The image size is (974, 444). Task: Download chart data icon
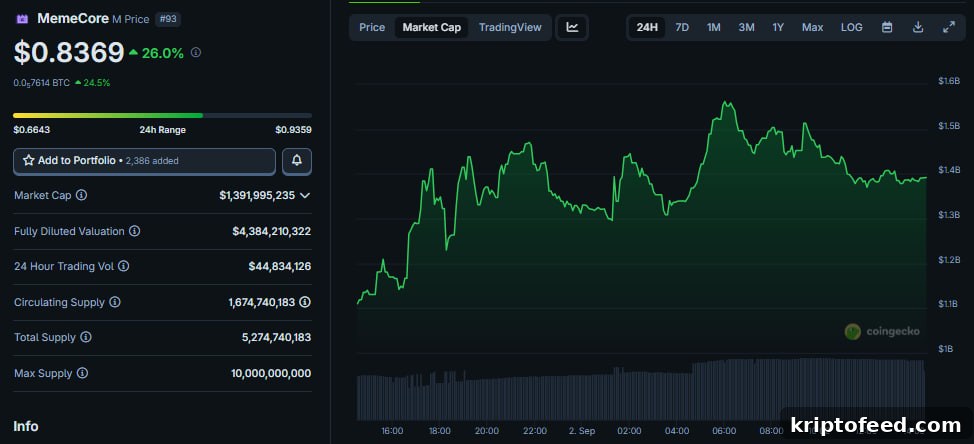[x=918, y=27]
